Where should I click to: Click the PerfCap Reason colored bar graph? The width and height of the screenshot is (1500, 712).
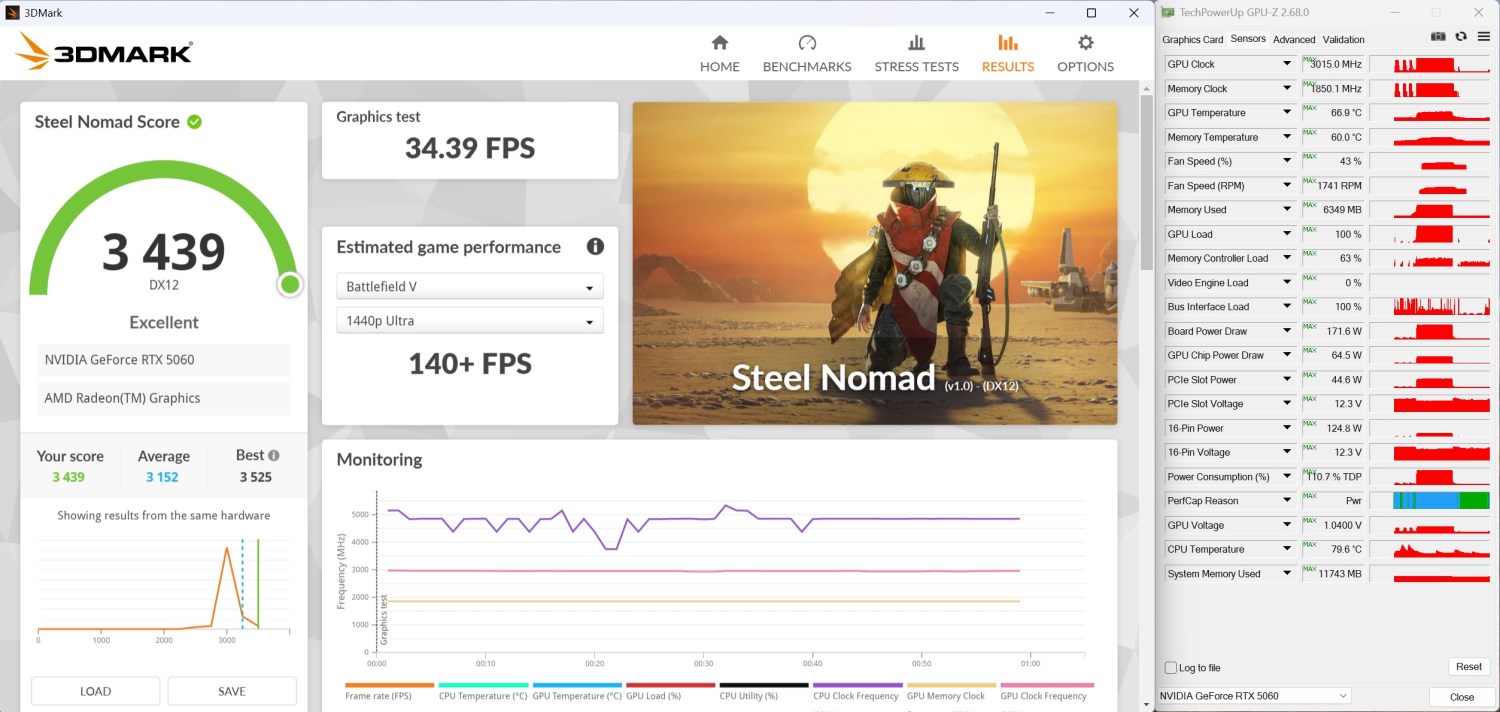1441,501
